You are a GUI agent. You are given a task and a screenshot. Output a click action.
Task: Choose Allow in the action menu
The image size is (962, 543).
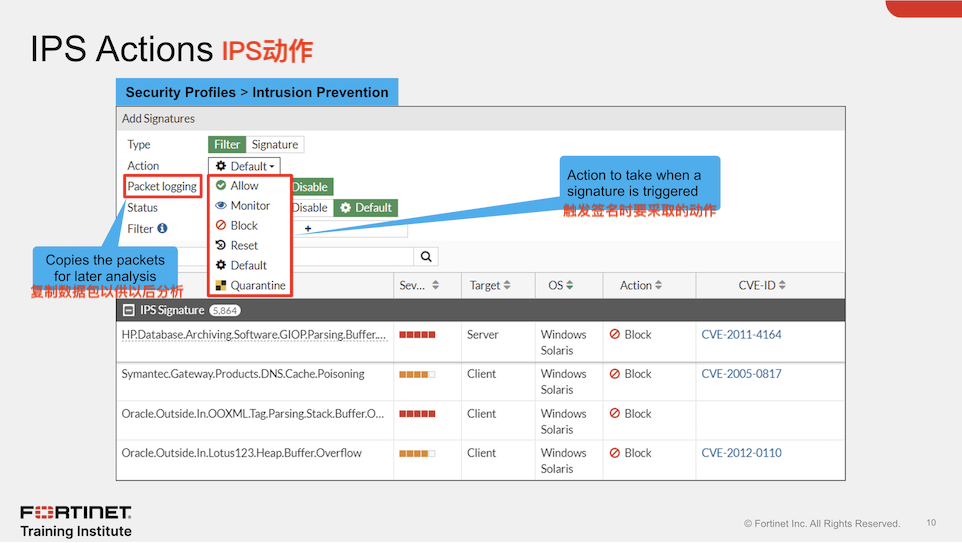coord(244,185)
